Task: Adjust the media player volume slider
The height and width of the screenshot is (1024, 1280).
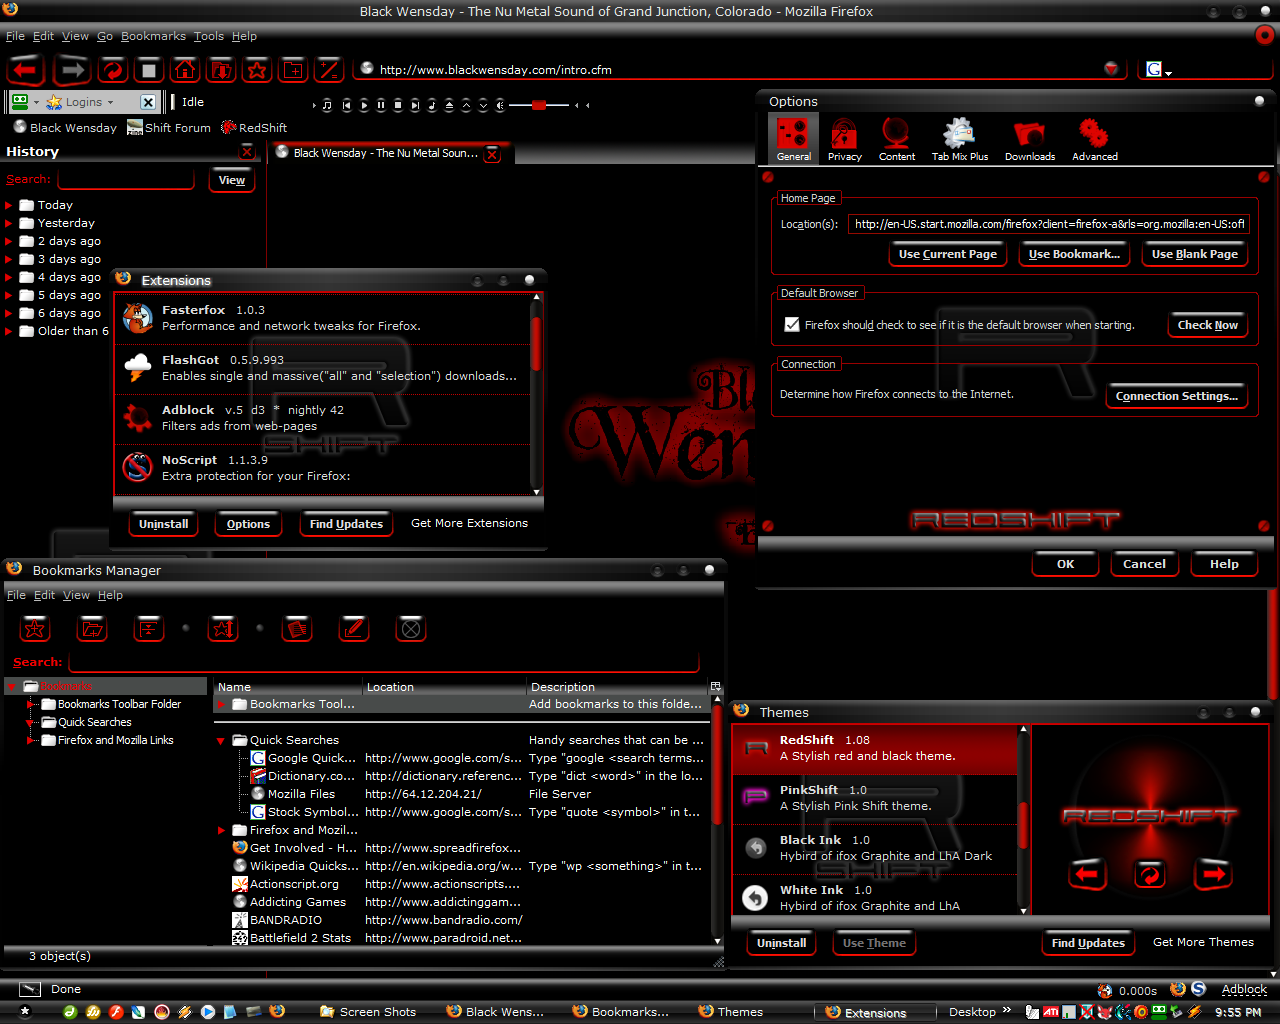Action: (x=539, y=105)
